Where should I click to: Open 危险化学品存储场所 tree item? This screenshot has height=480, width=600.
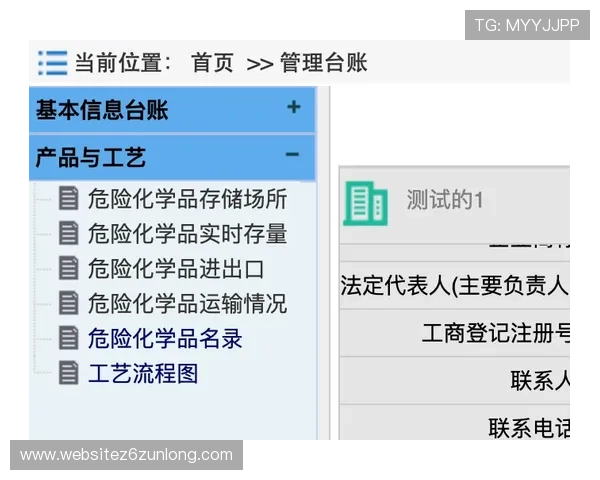pyautogui.click(x=188, y=199)
